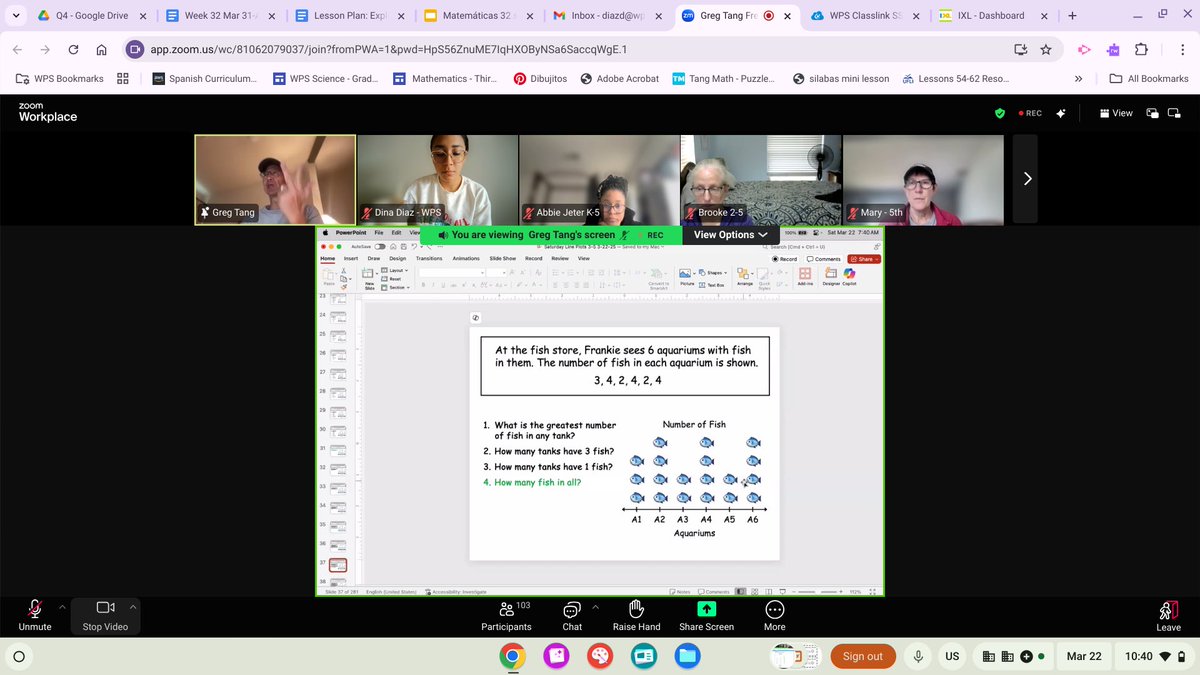
Task: Select Dina Diaz - WPS video tile
Action: coord(437,179)
